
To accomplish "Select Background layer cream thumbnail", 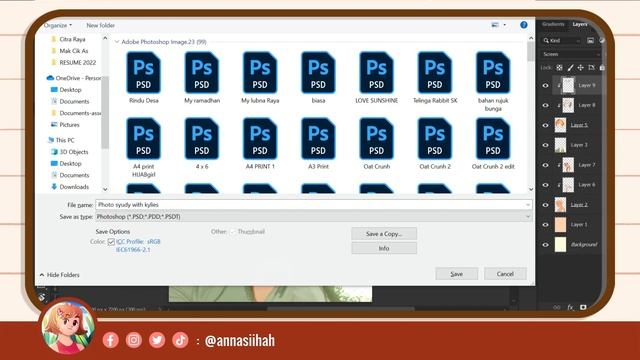I will click(560, 244).
